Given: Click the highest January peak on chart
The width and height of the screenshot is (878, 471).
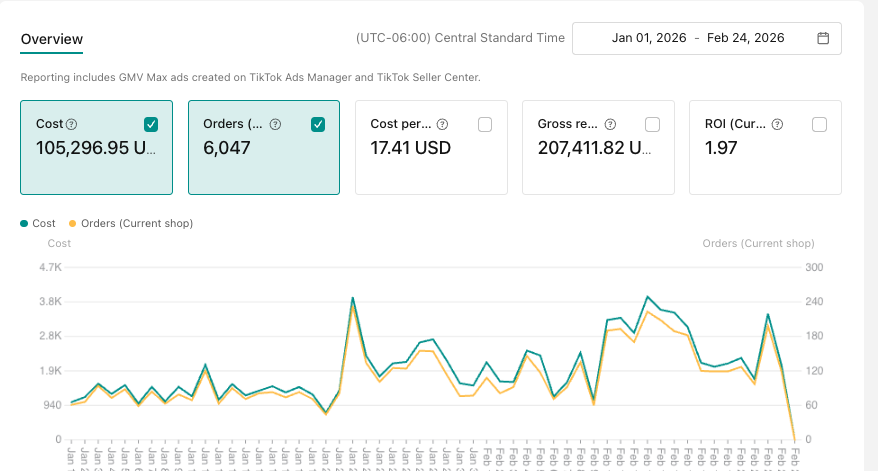Looking at the screenshot, I should coord(353,298).
